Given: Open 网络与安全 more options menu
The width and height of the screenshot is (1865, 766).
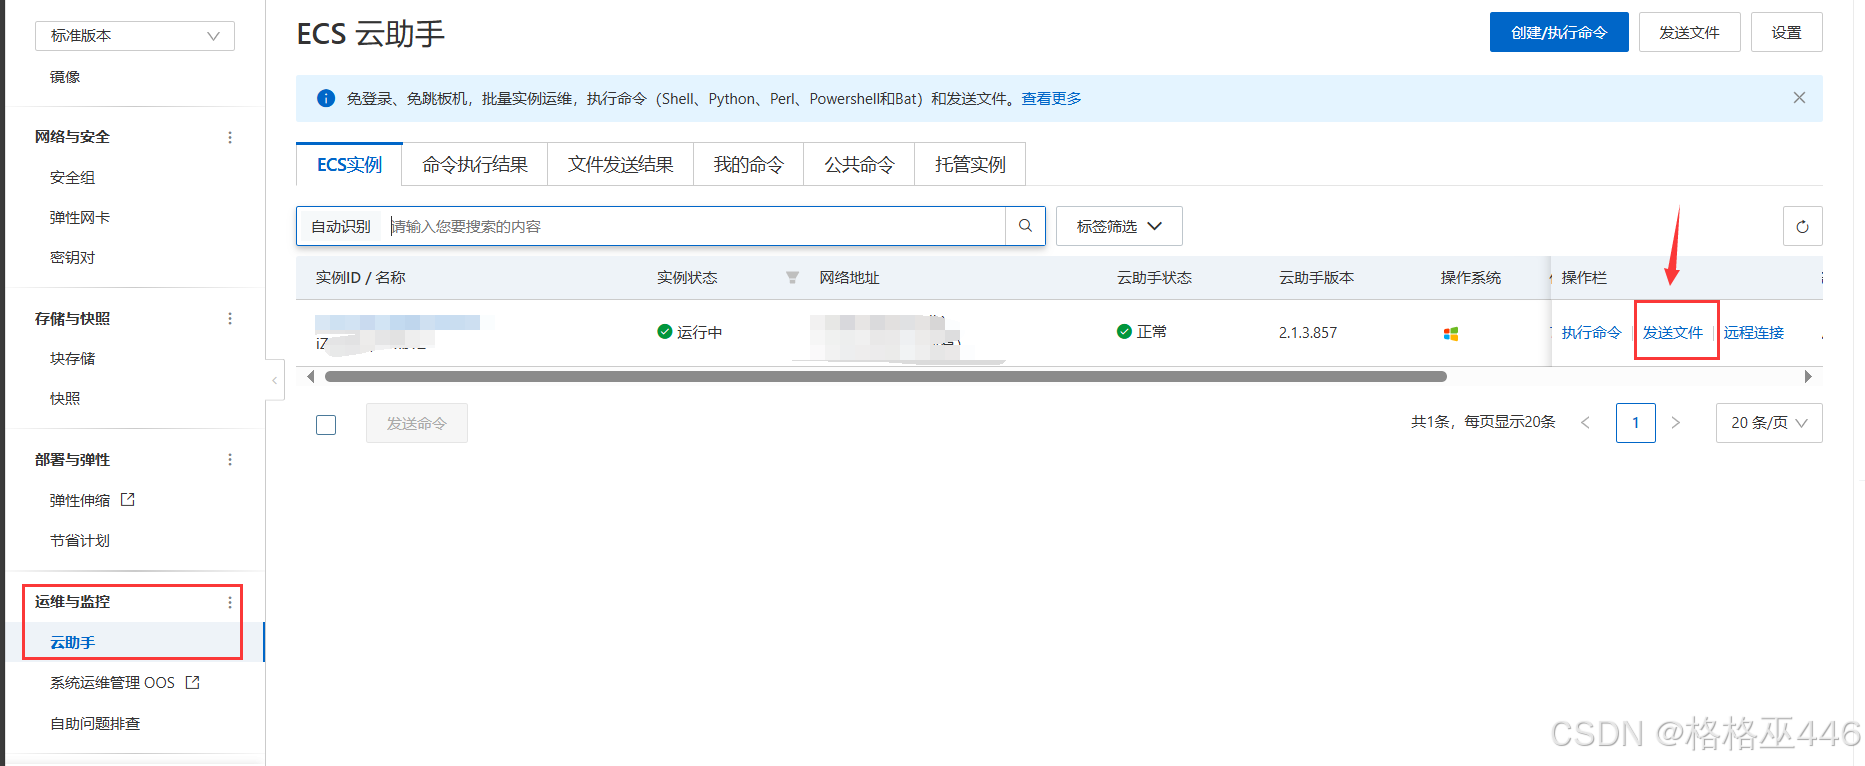Looking at the screenshot, I should (230, 137).
